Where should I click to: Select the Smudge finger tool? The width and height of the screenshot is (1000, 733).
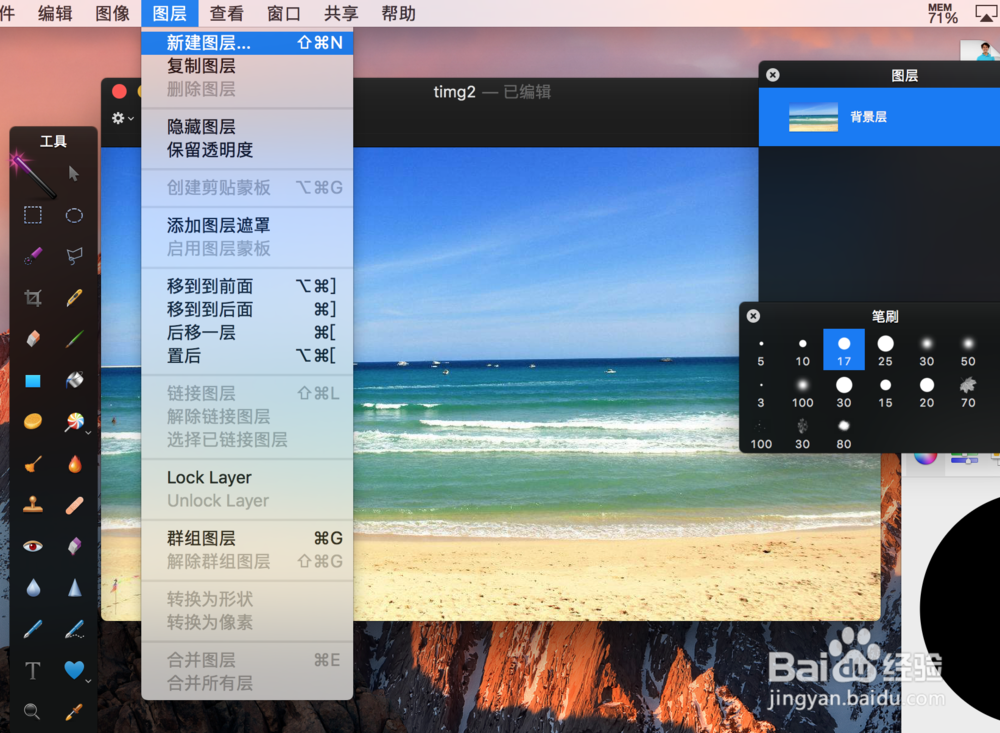coord(33,463)
